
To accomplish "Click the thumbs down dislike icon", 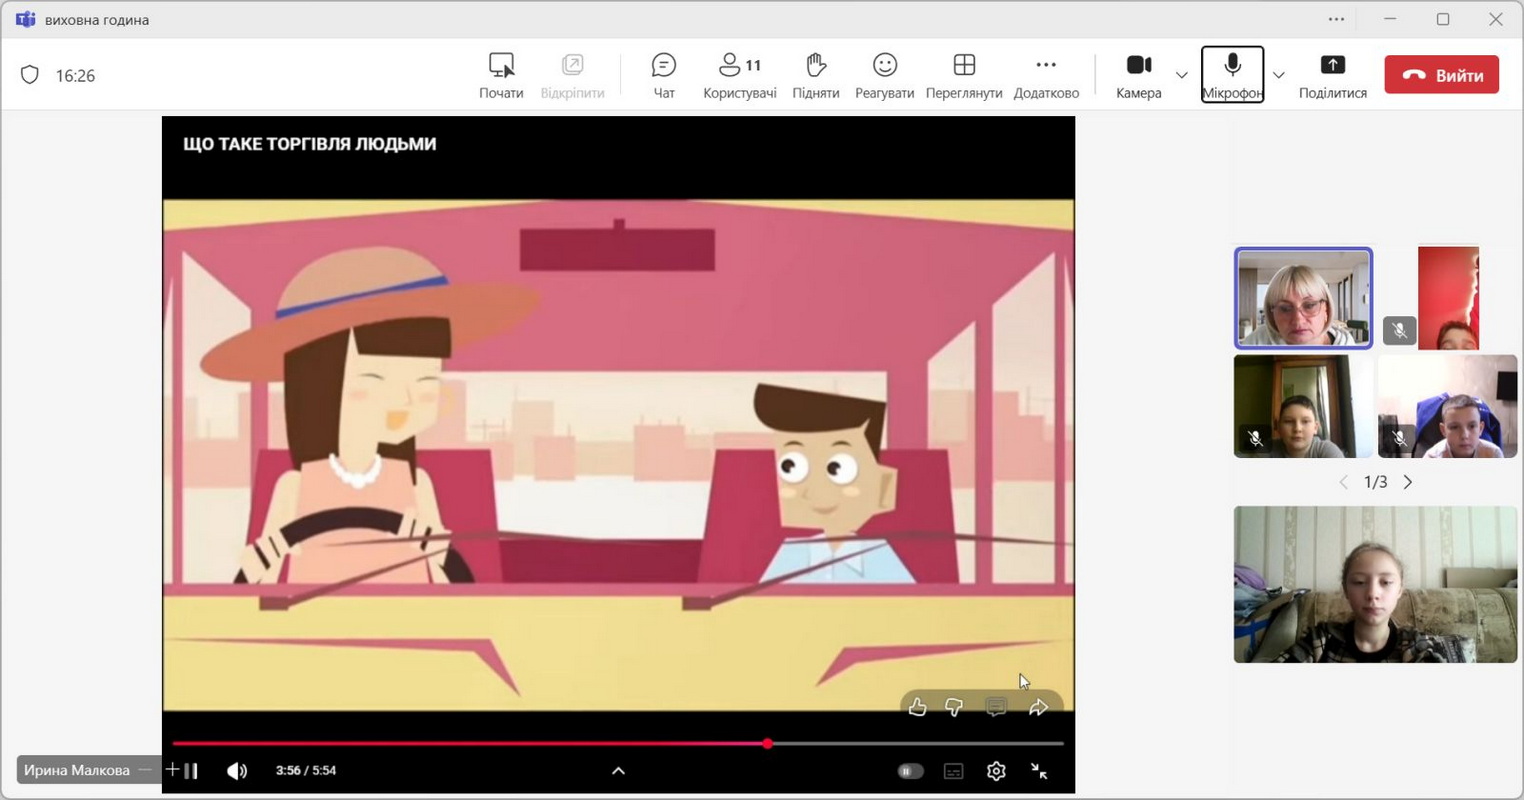I will 954,707.
